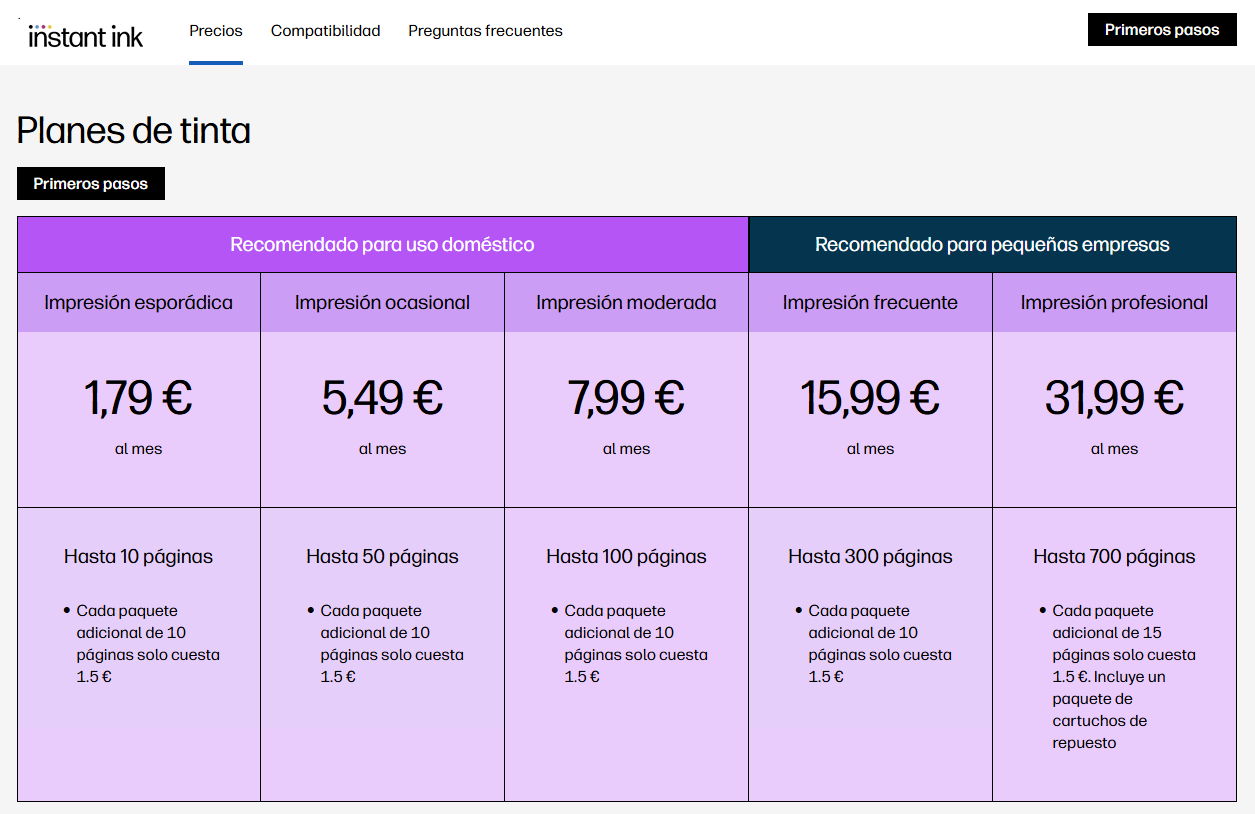Click 'al mes' under 7,99 €
The width and height of the screenshot is (1255, 814).
click(x=626, y=449)
